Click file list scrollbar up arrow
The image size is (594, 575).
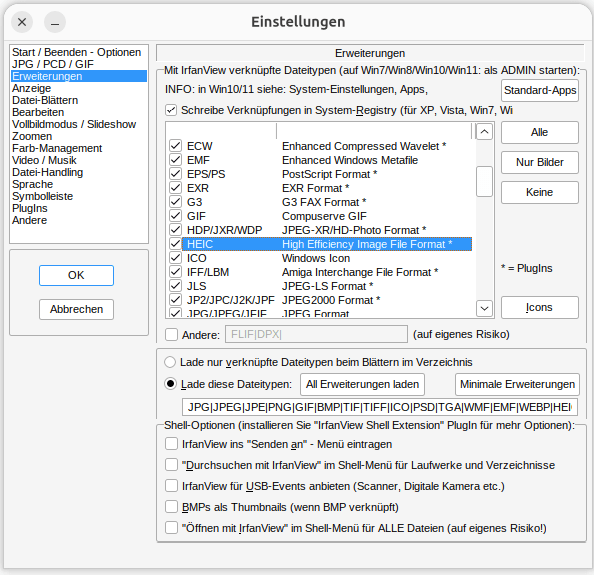[484, 132]
